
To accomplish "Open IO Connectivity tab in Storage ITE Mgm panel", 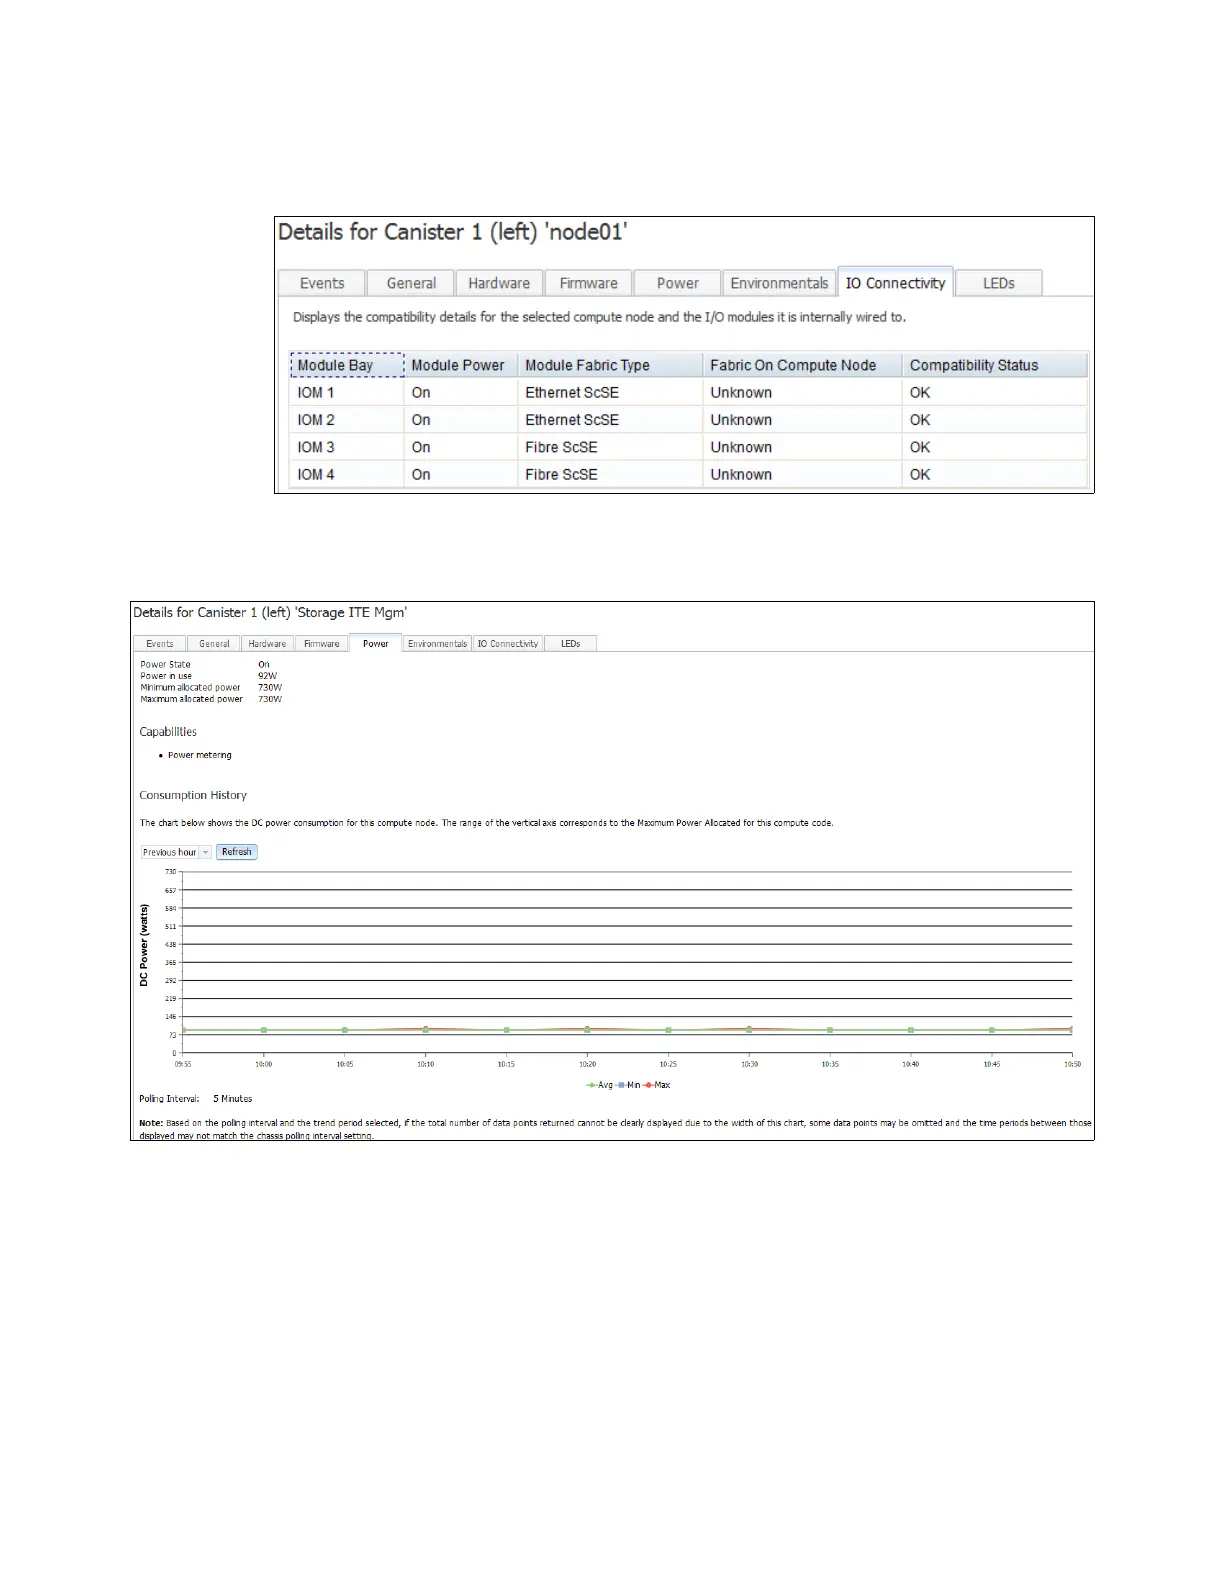I will [x=508, y=643].
